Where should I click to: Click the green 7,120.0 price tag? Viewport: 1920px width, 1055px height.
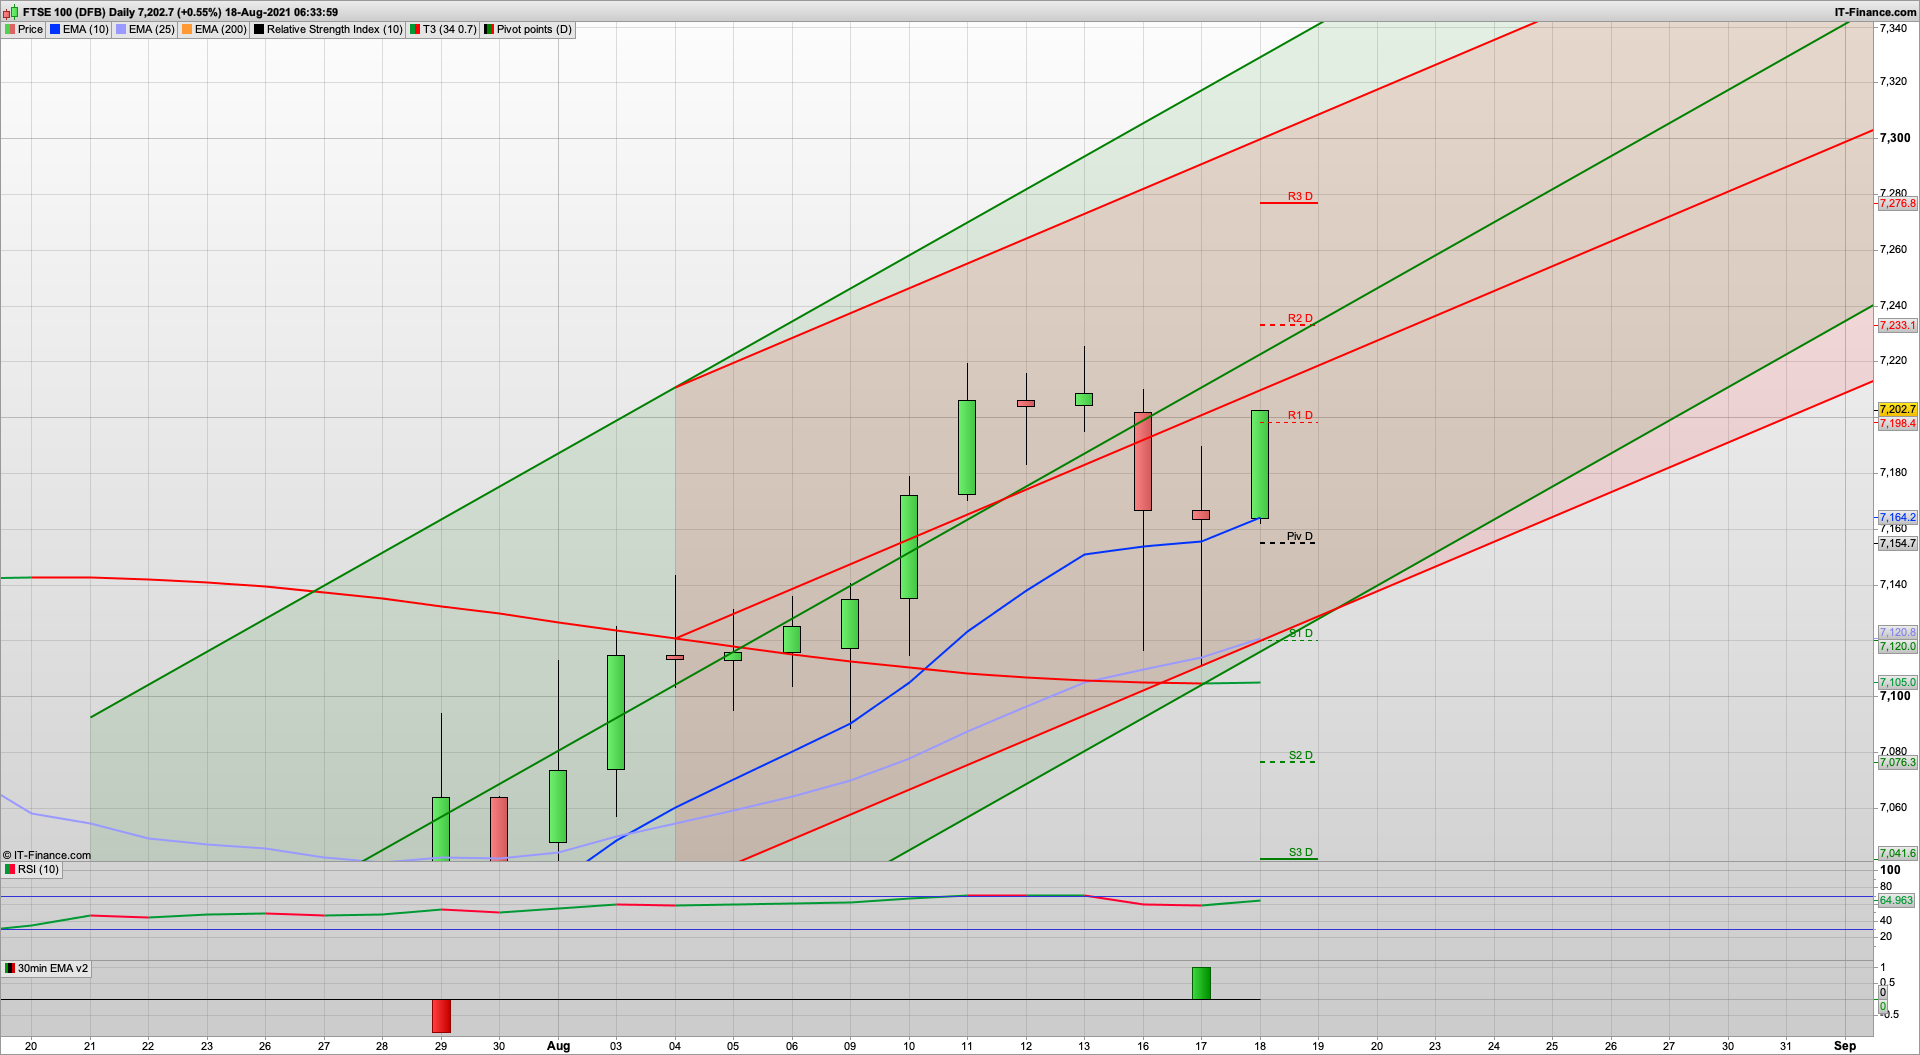1897,646
